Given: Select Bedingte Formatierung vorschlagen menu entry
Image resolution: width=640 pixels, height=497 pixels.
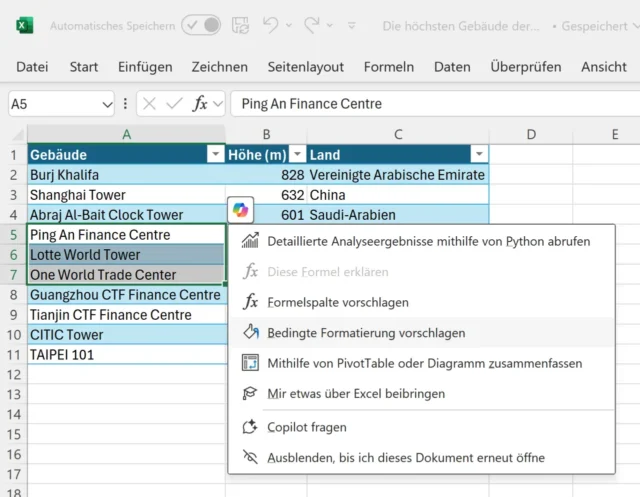Looking at the screenshot, I should [366, 333].
